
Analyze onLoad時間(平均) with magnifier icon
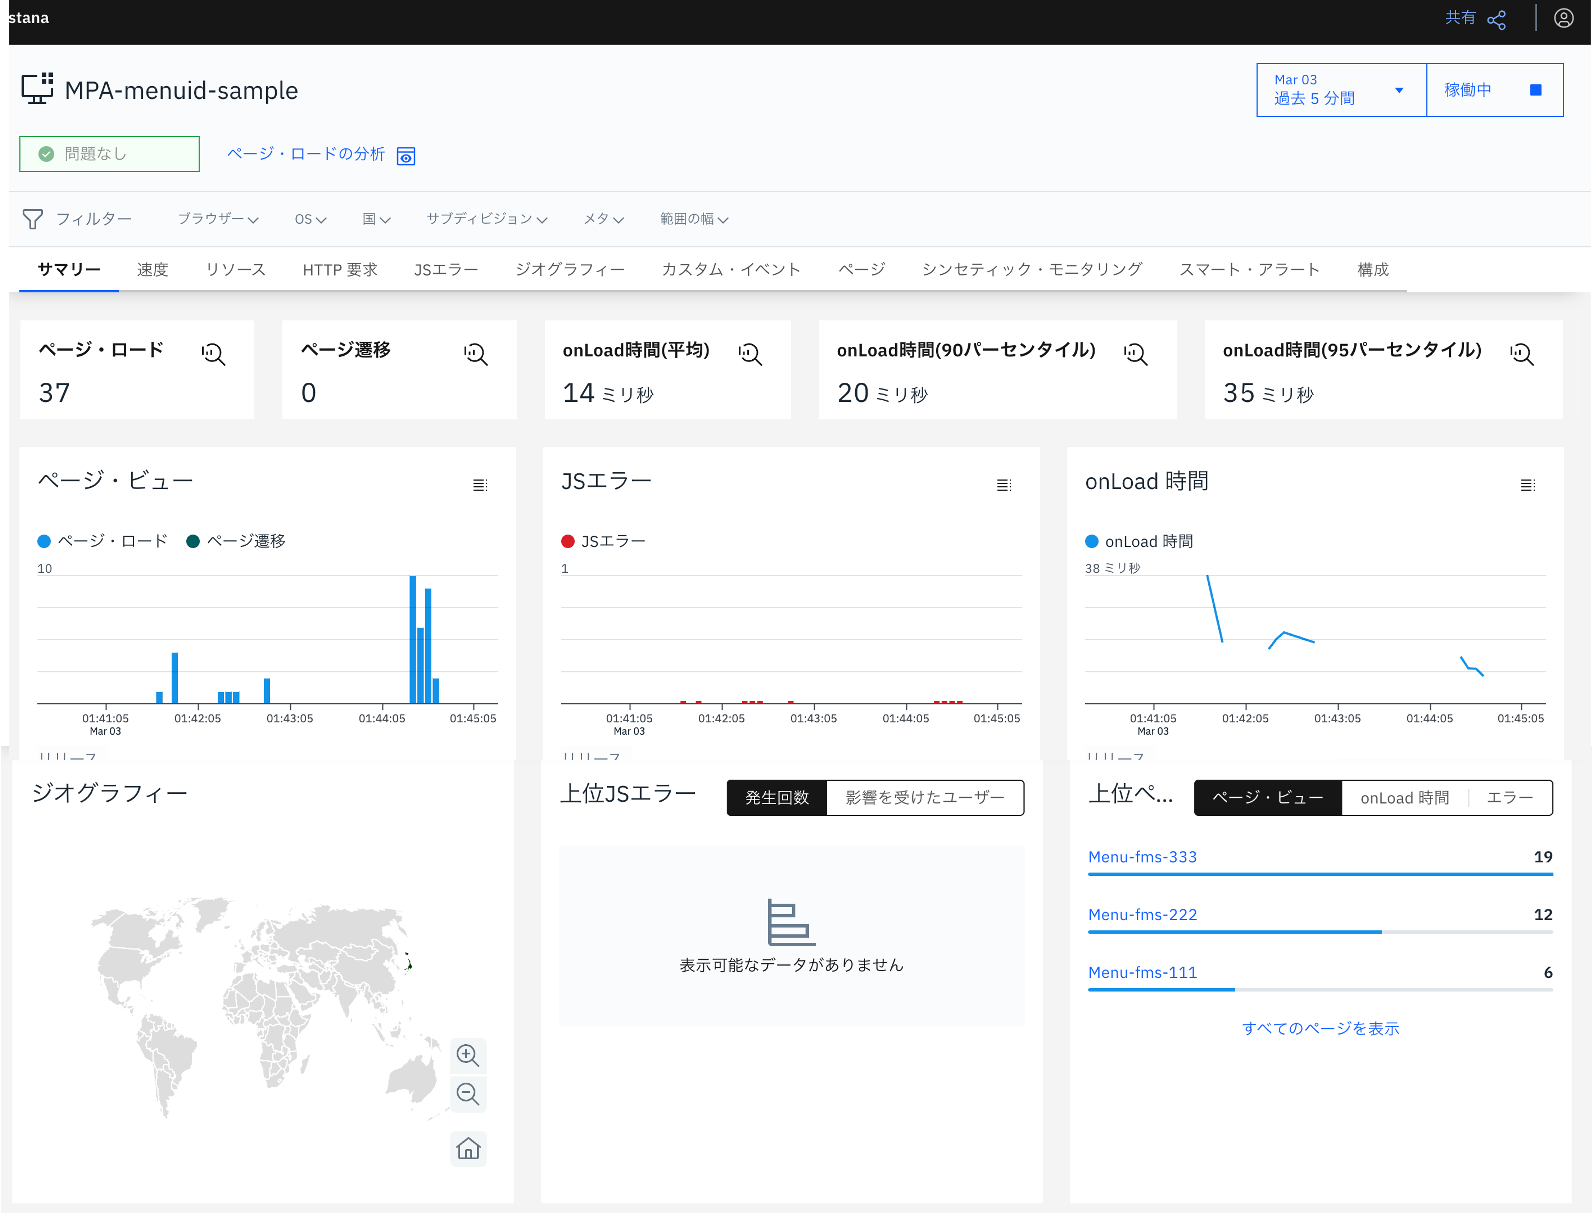tap(750, 354)
